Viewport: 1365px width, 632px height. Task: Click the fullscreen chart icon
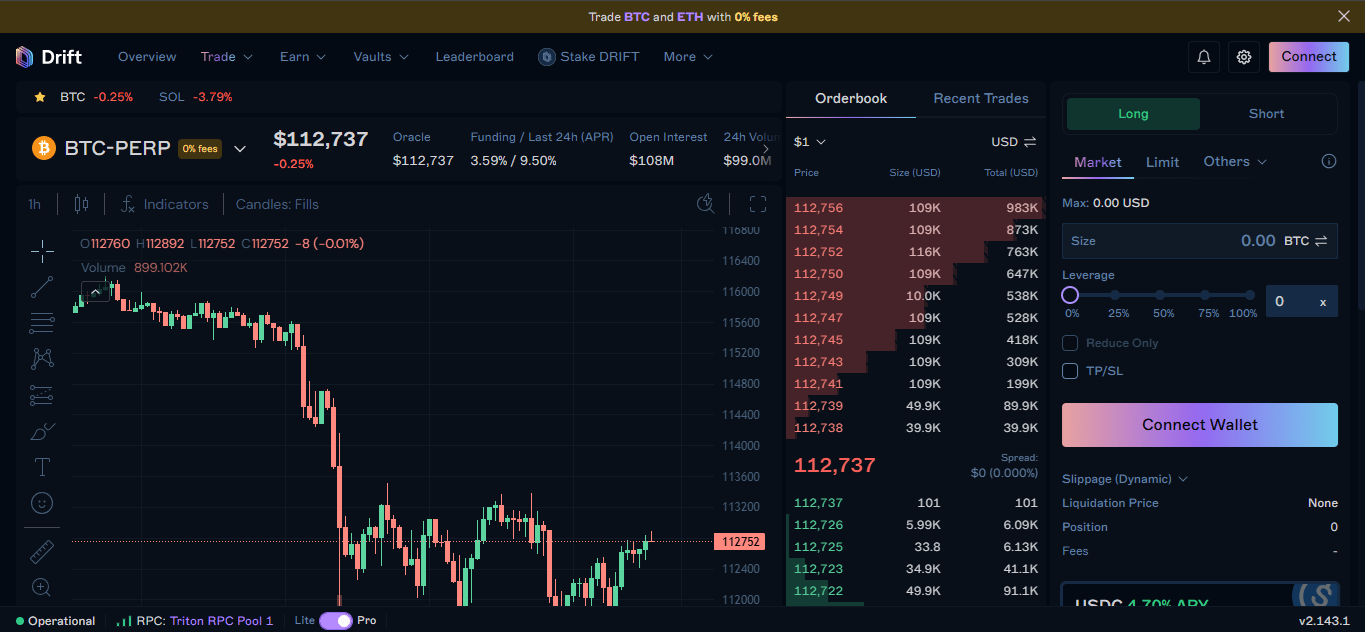(x=758, y=204)
